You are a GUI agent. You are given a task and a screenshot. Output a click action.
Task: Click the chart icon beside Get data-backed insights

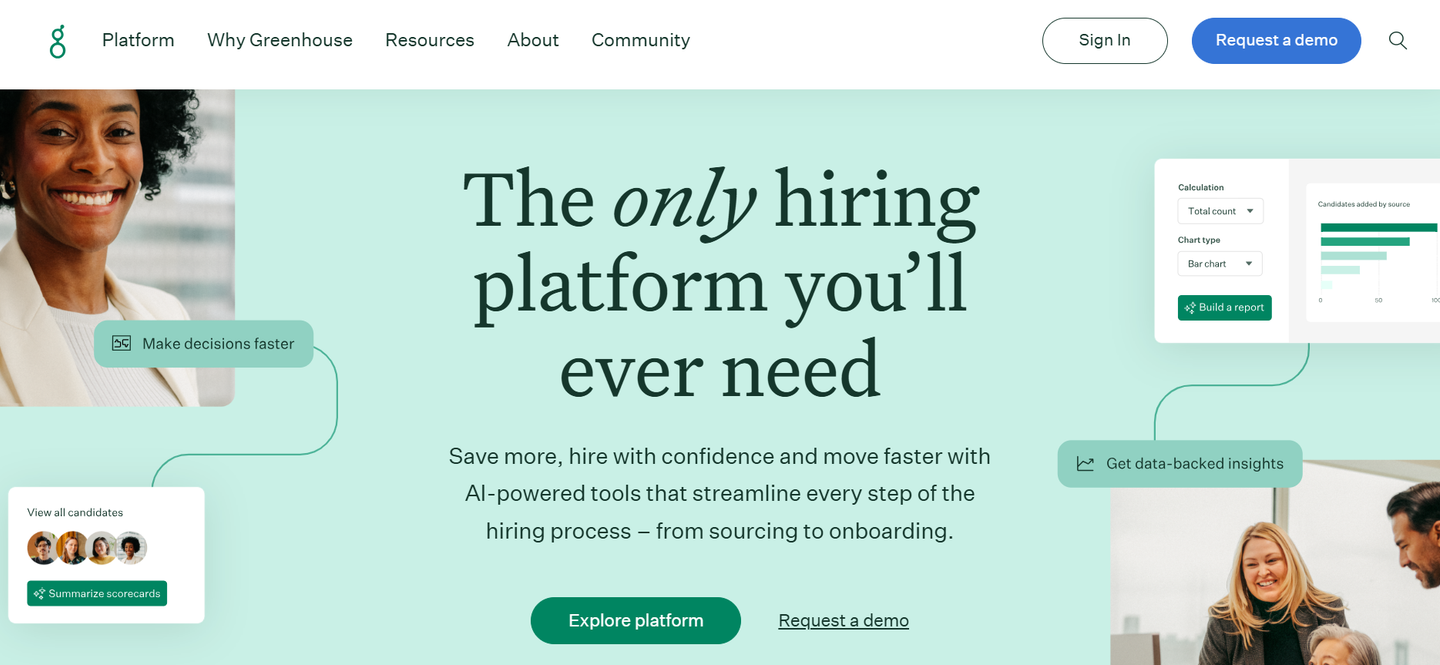point(1085,464)
